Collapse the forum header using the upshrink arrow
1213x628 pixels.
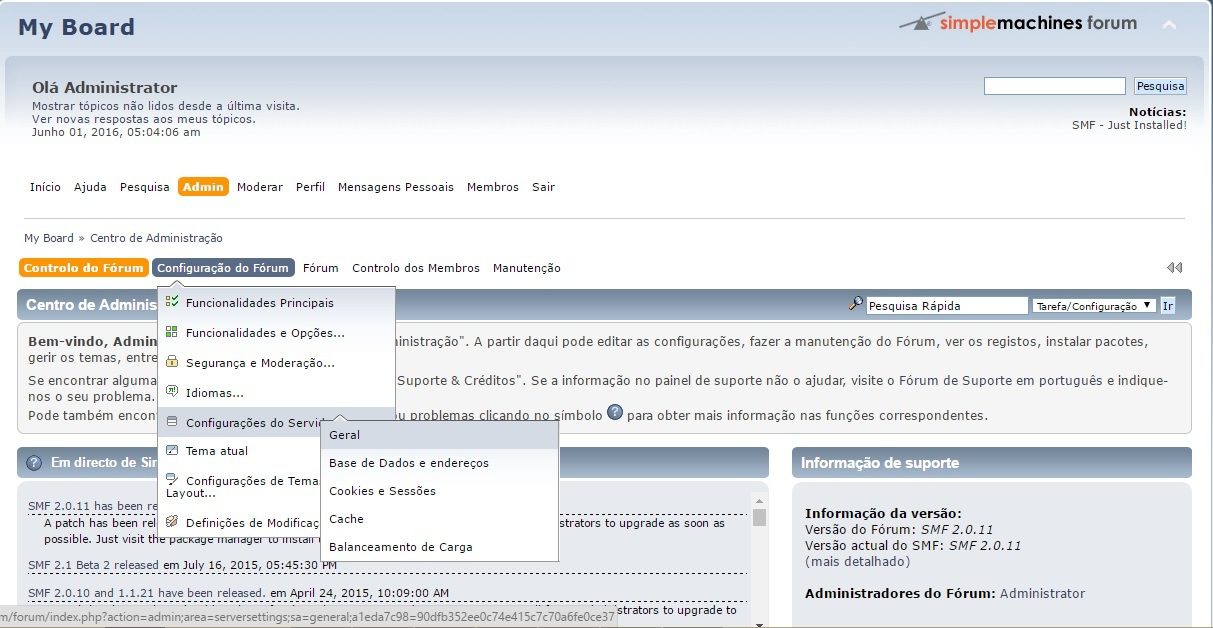click(1169, 24)
